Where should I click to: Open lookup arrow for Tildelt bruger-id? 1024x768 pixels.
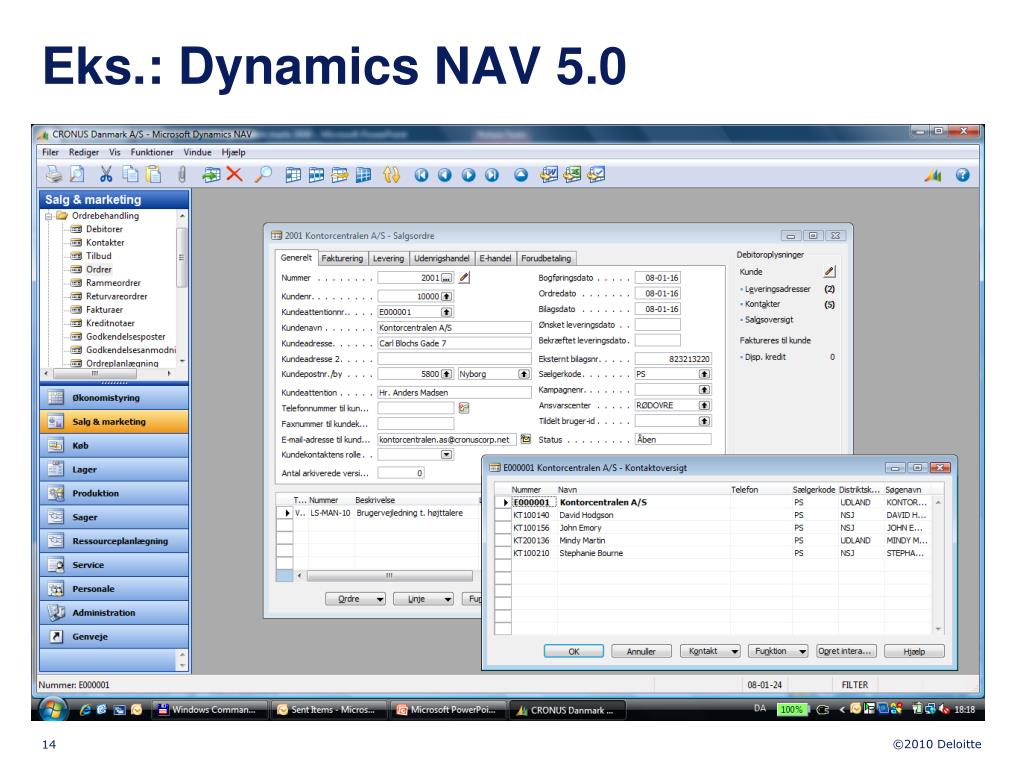[x=704, y=421]
